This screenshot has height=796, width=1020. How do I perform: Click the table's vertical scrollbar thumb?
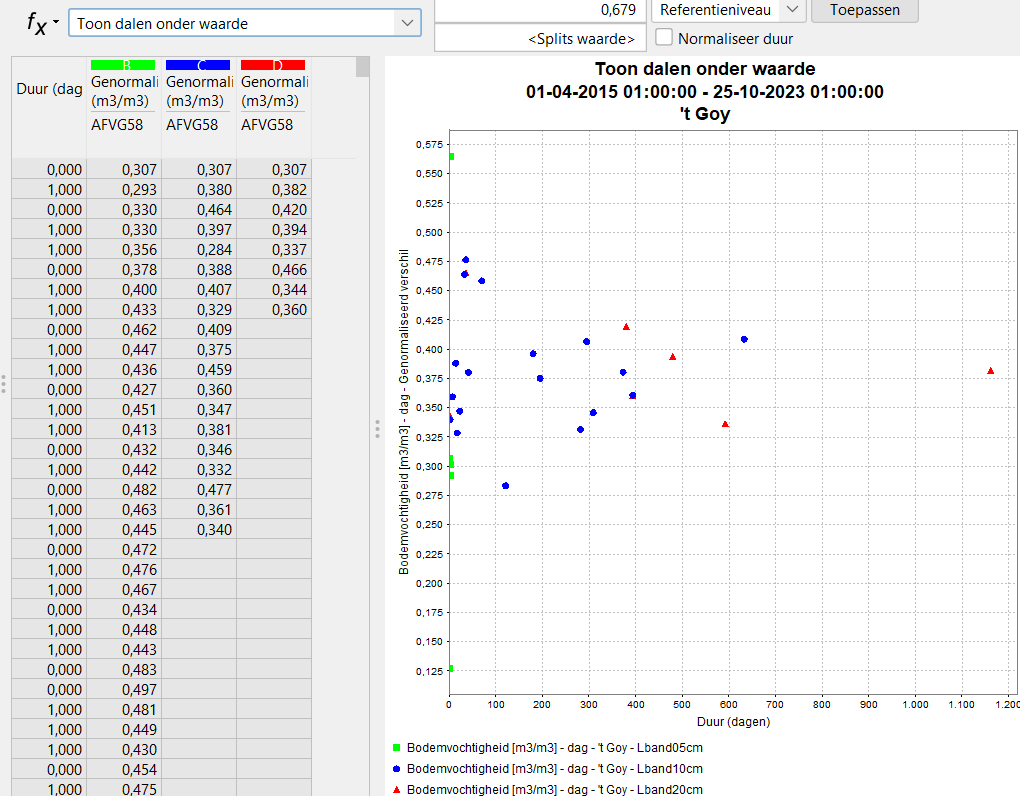point(362,66)
